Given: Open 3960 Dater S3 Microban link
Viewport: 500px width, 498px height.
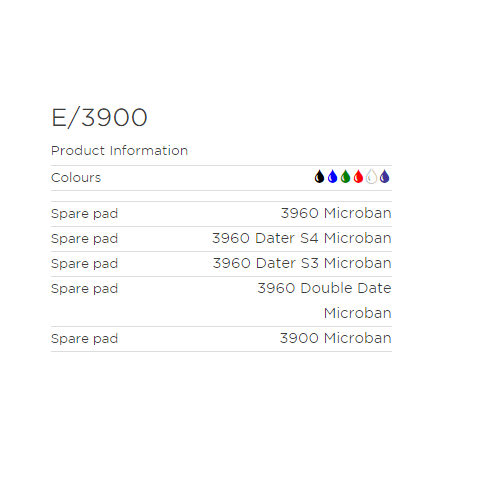Looking at the screenshot, I should point(302,263).
